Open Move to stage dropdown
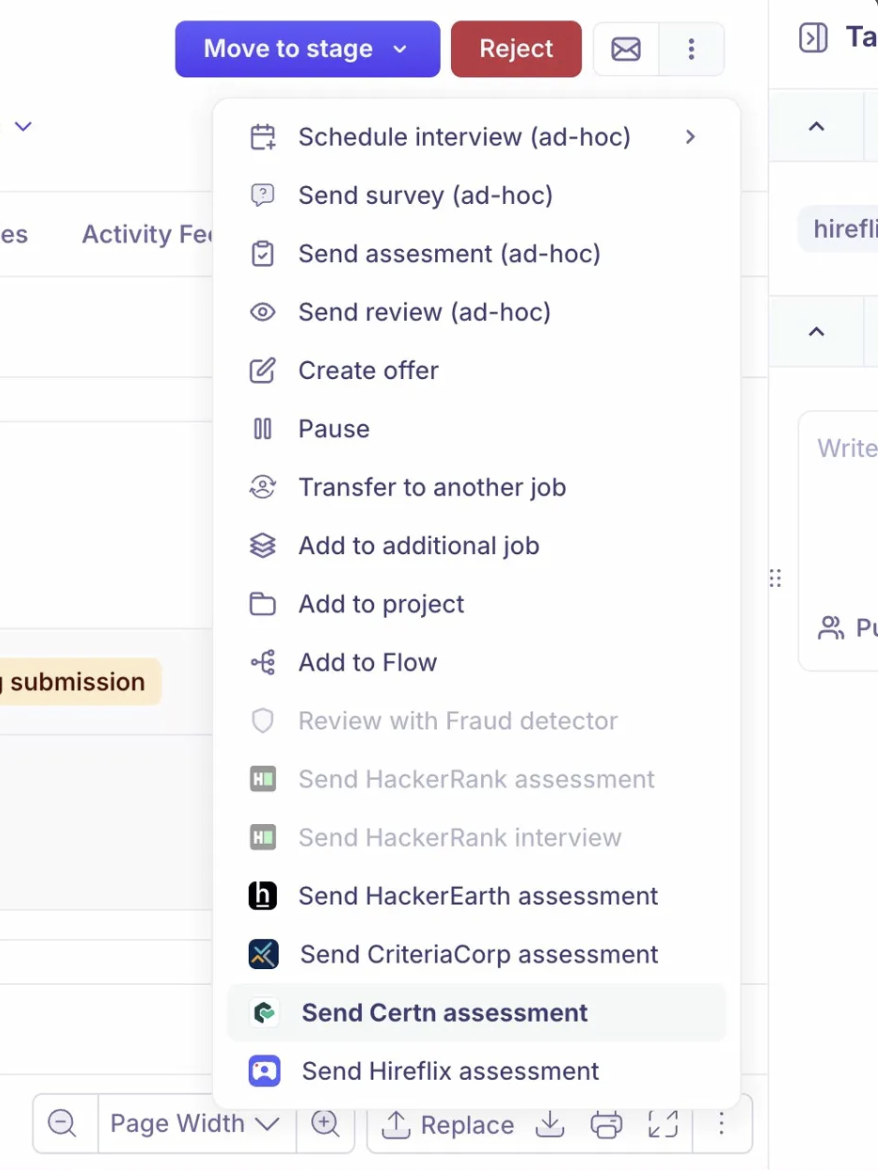Viewport: 878px width, 1170px height. tap(307, 49)
